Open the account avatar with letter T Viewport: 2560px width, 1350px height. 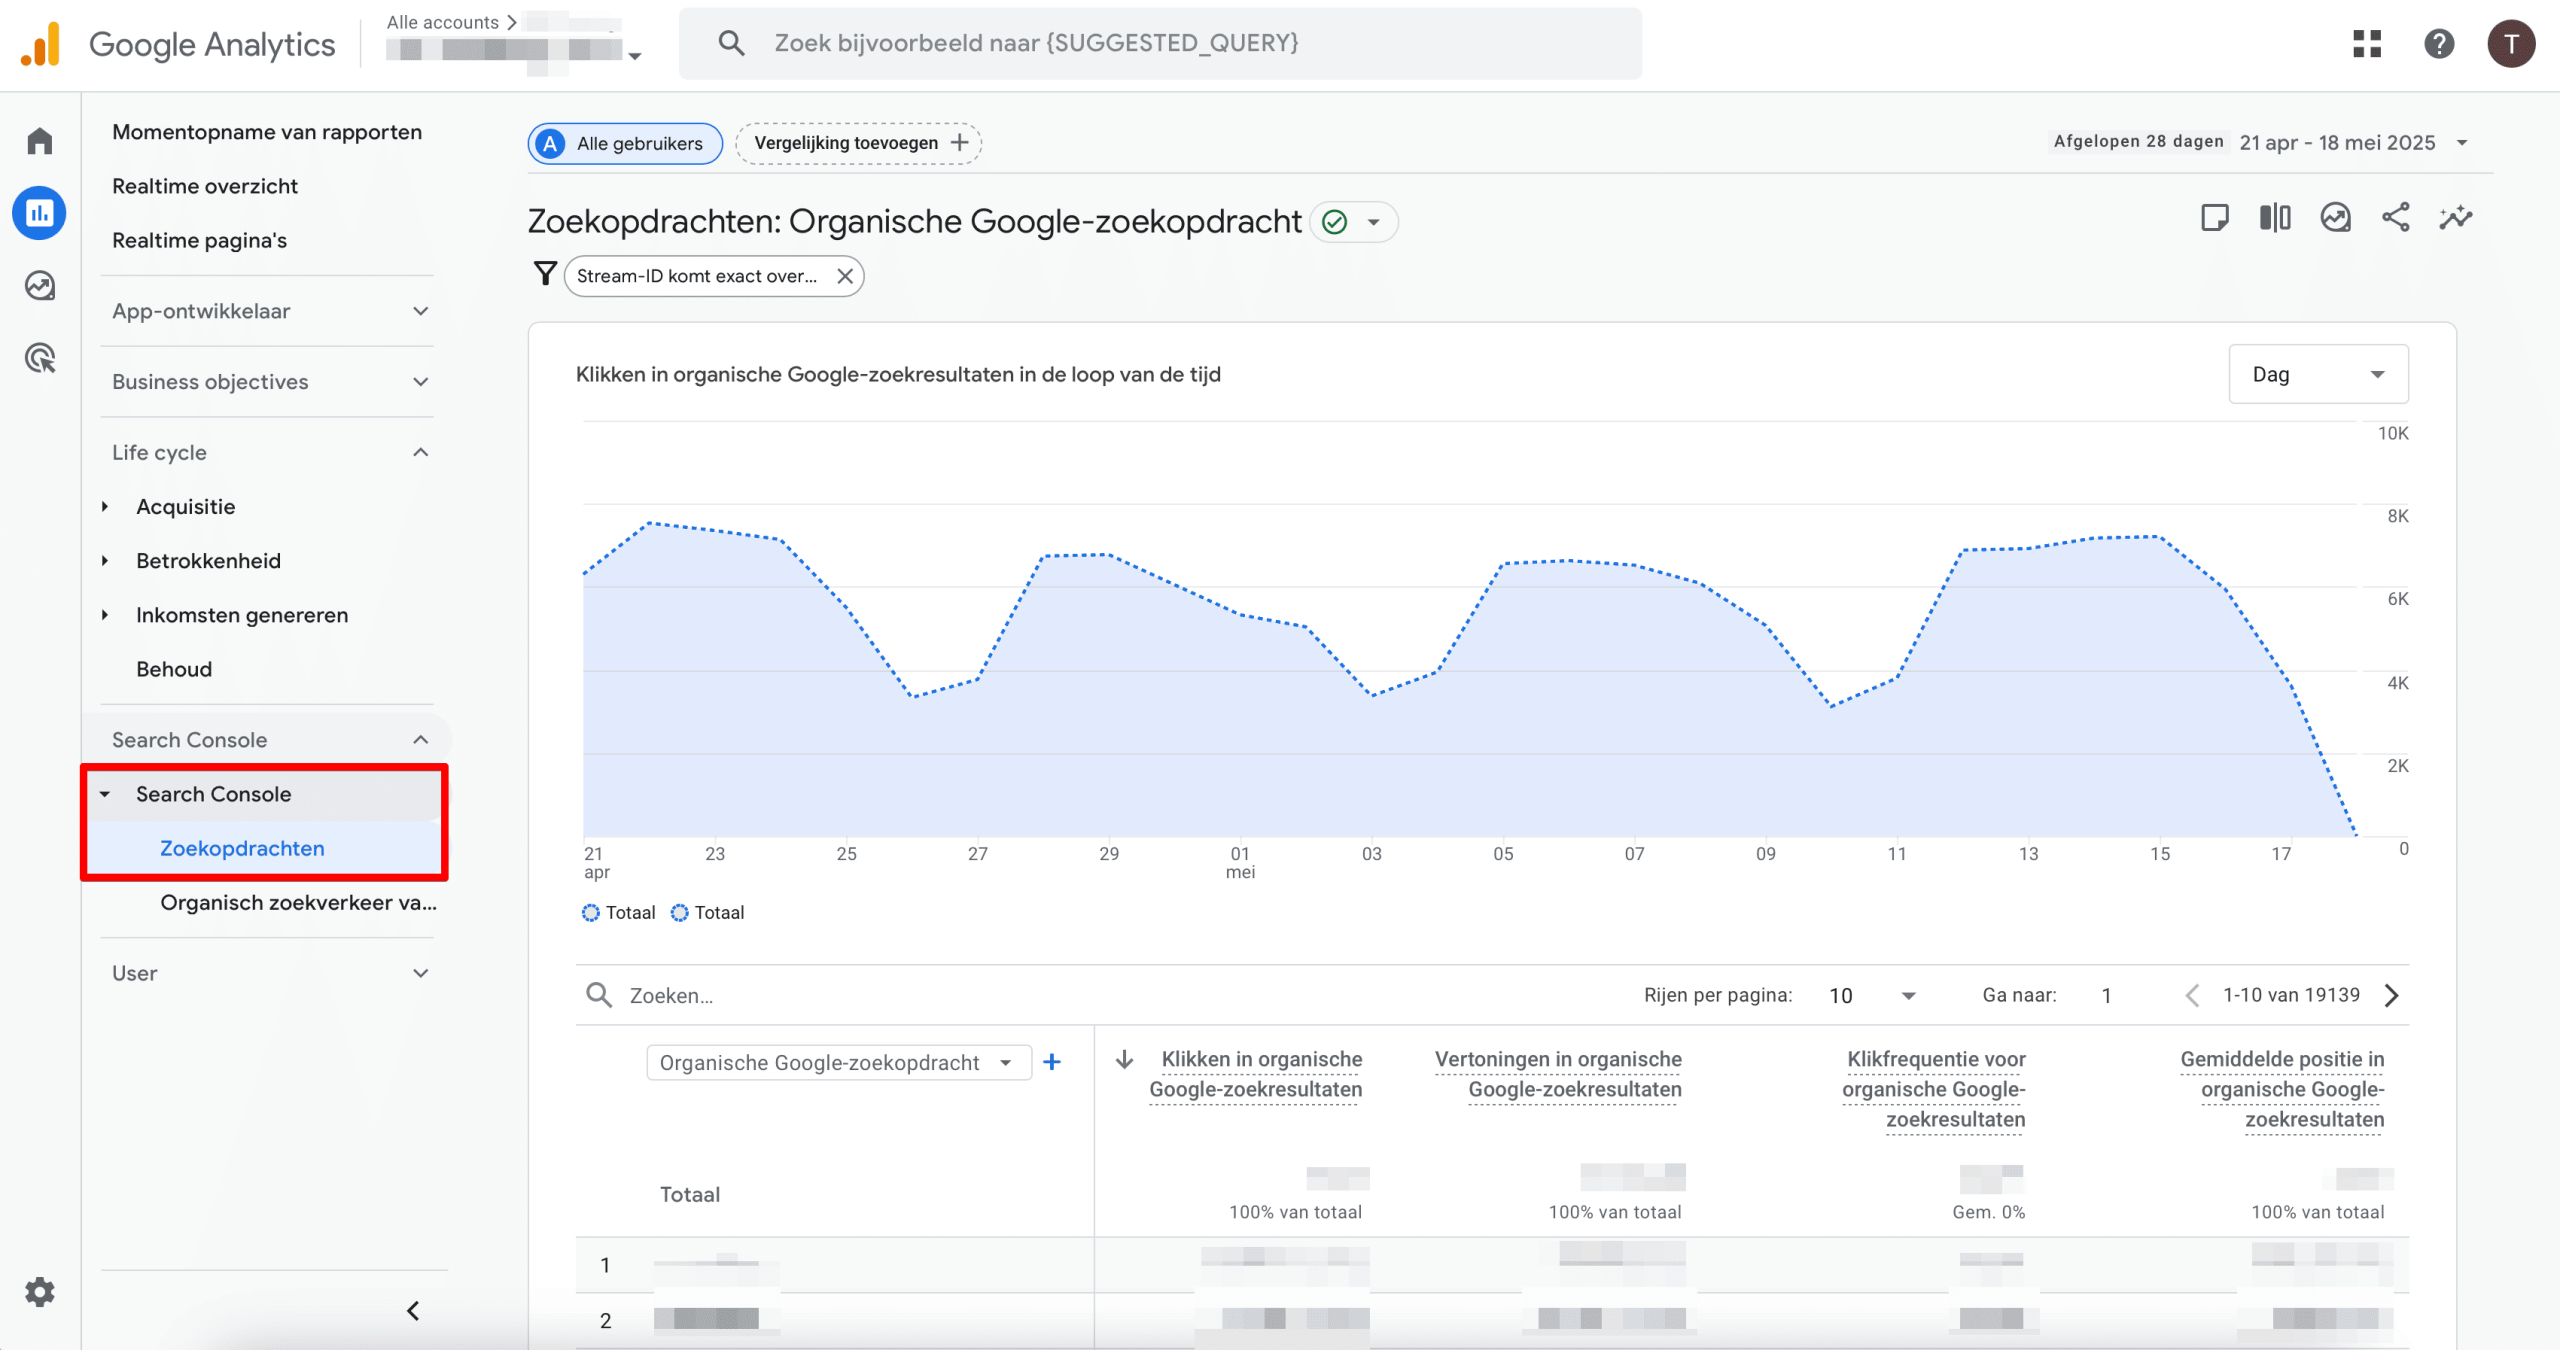pos(2511,44)
